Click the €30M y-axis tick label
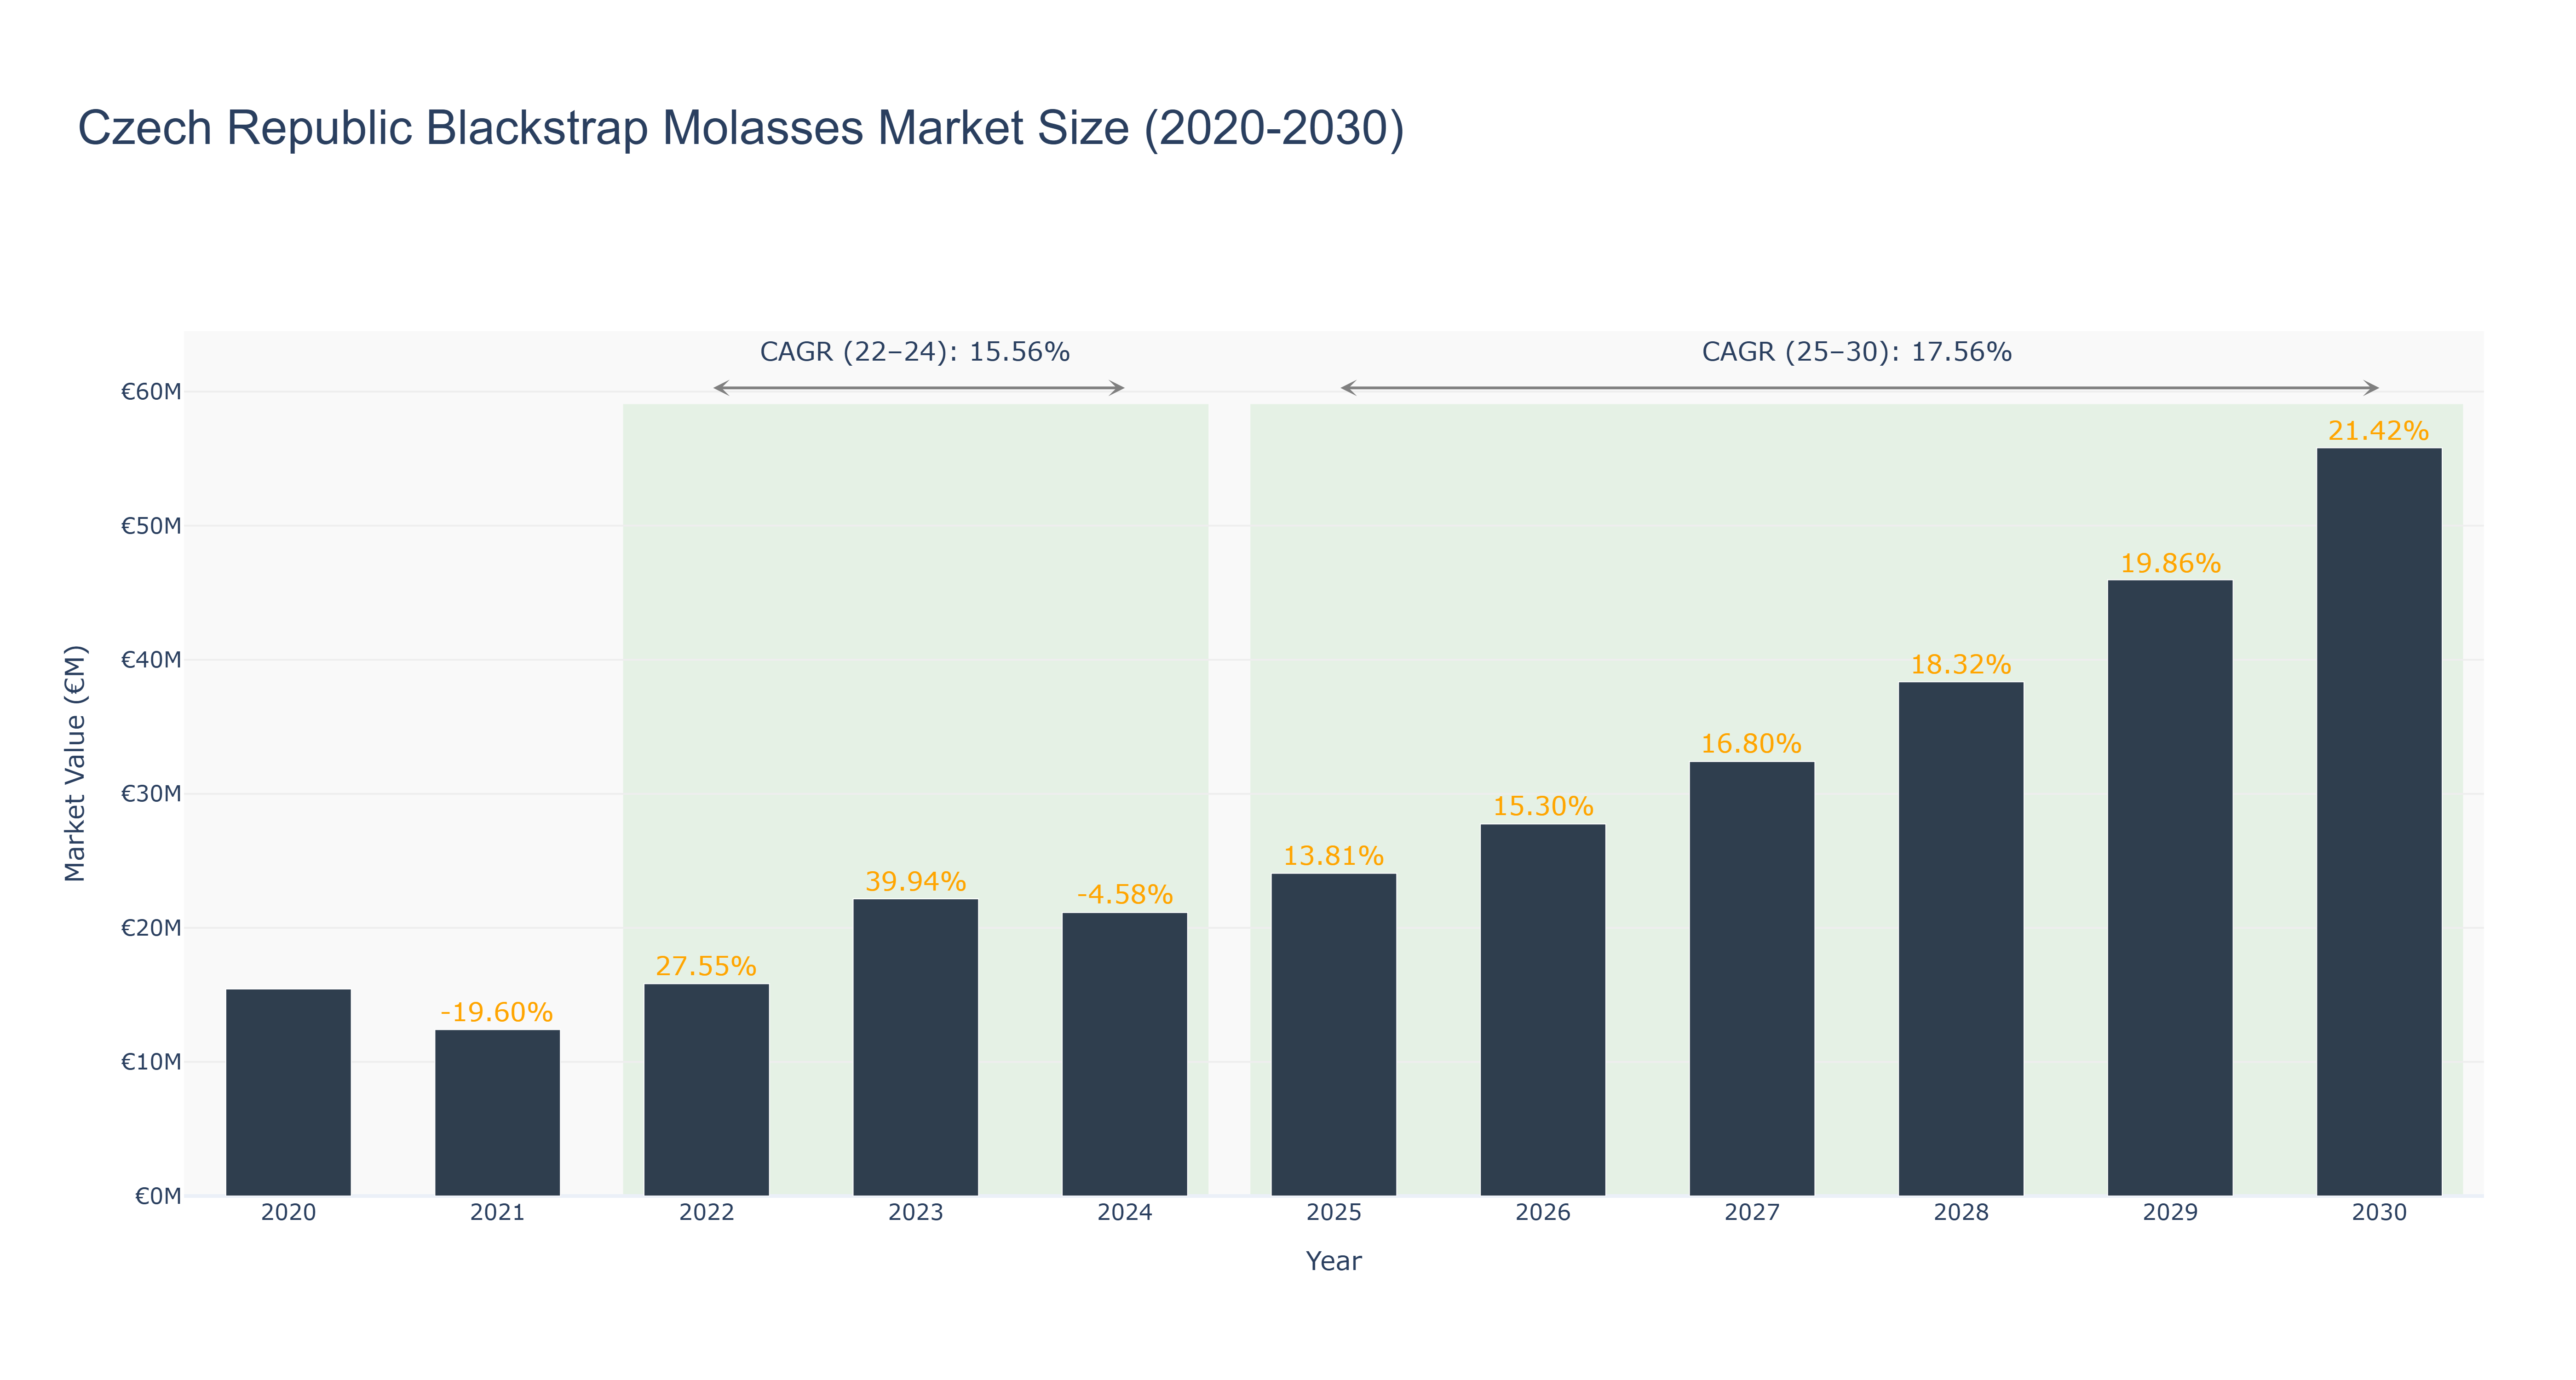Viewport: 2576px width, 1380px height. (151, 793)
